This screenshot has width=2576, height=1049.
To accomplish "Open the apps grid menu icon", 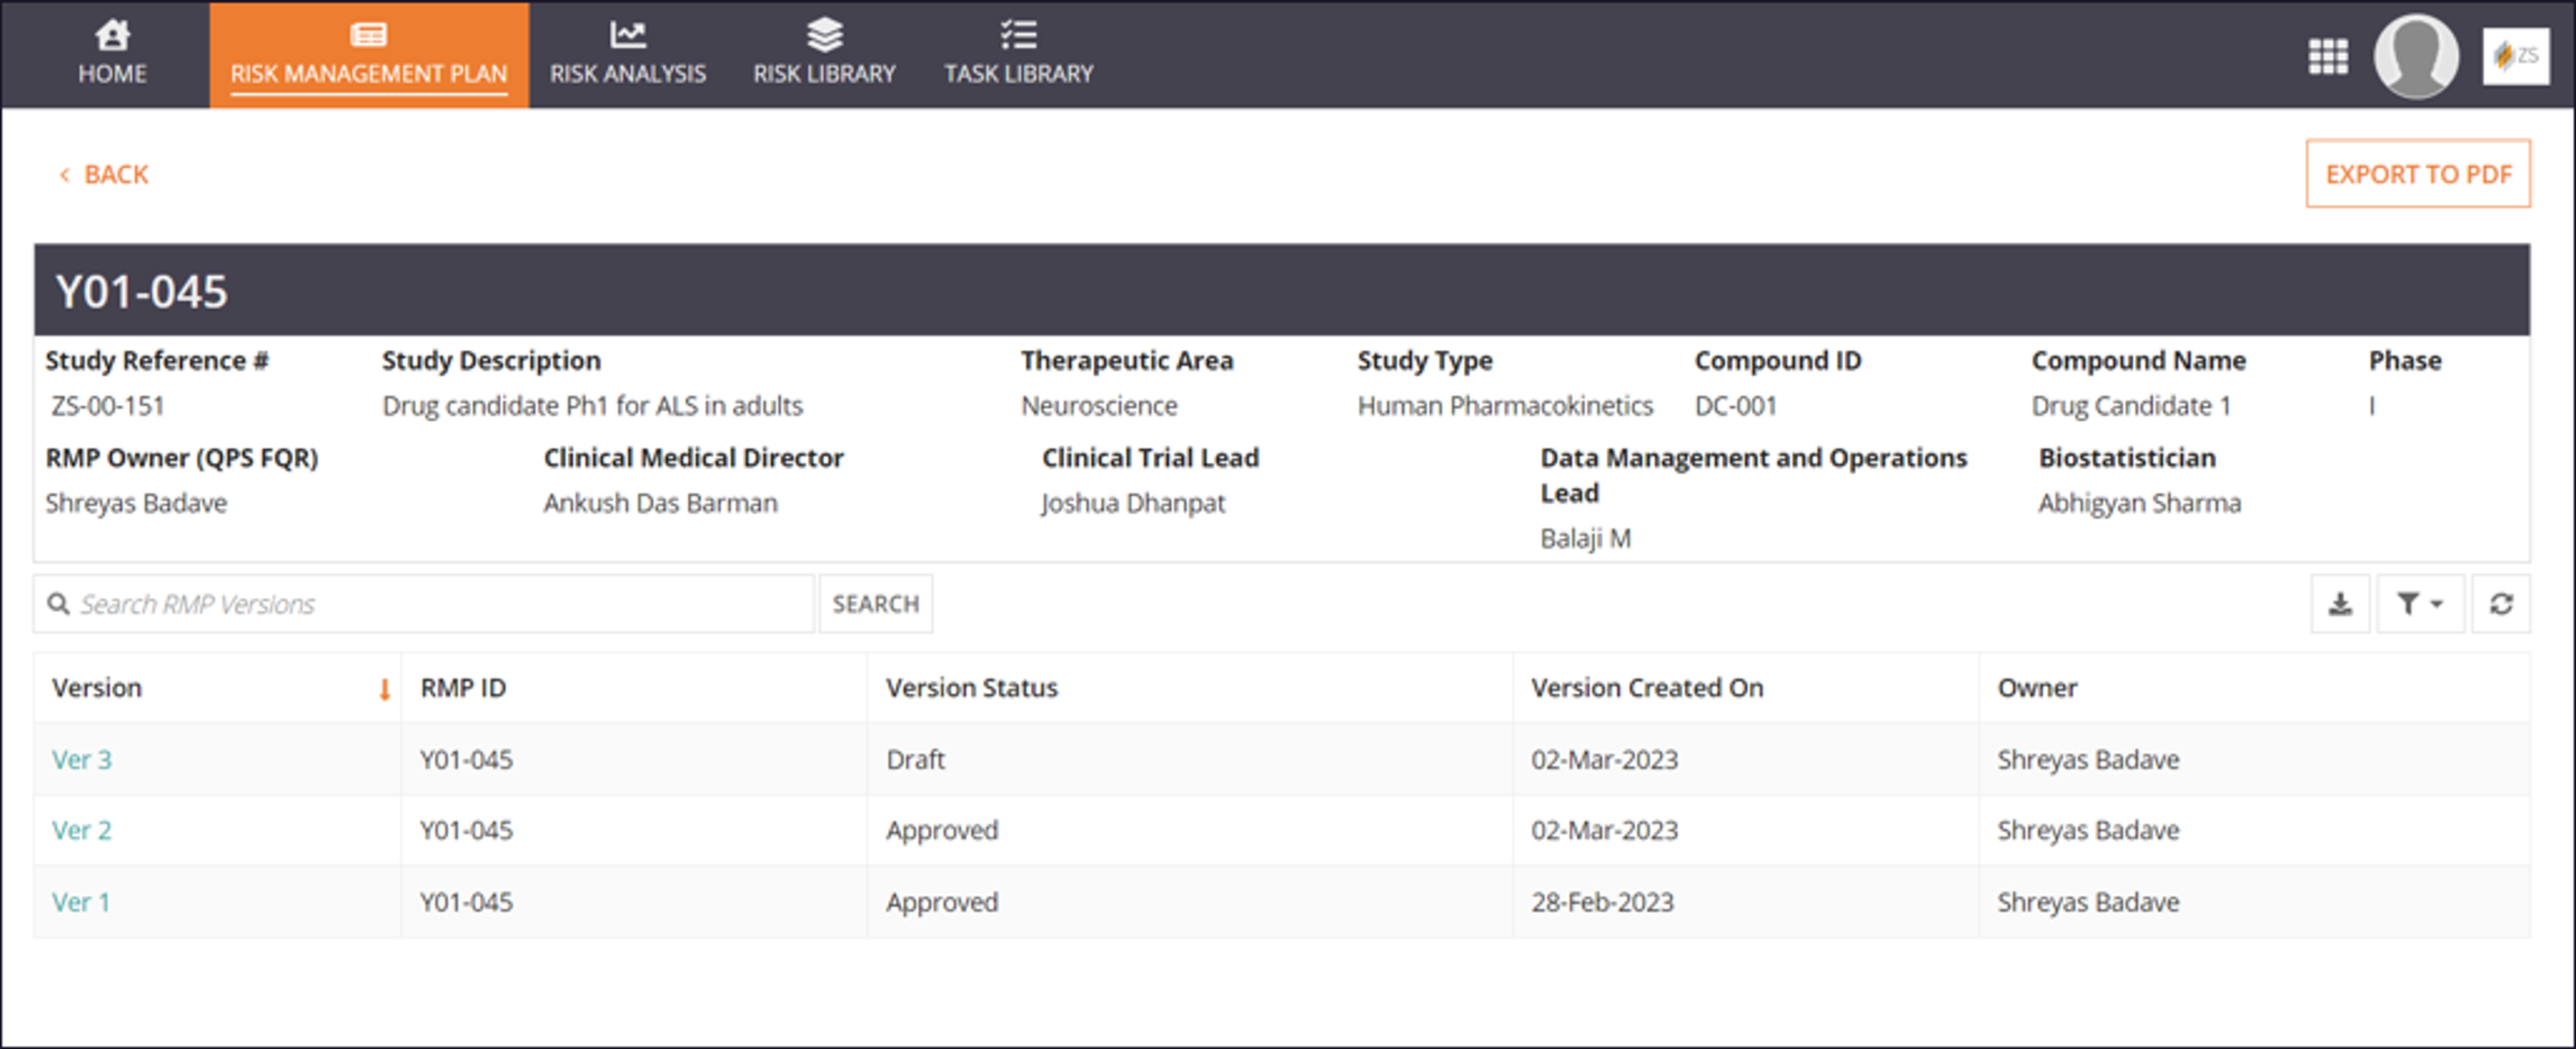I will tap(2328, 57).
